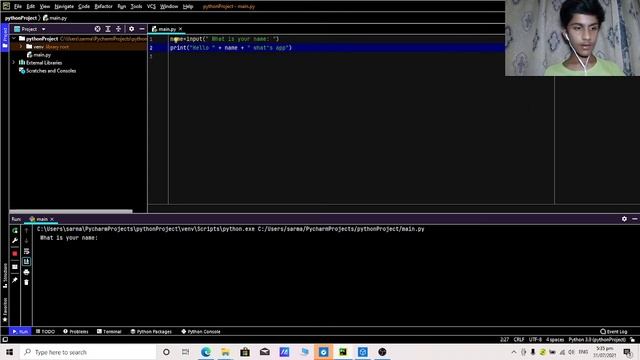This screenshot has height=360, width=640.
Task: Click the Rerun 'main' icon in Run panel
Action: [x=15, y=231]
